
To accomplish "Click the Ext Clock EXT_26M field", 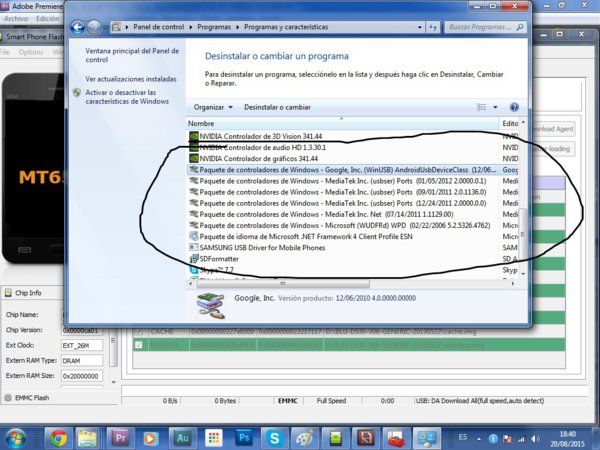I will click(82, 345).
